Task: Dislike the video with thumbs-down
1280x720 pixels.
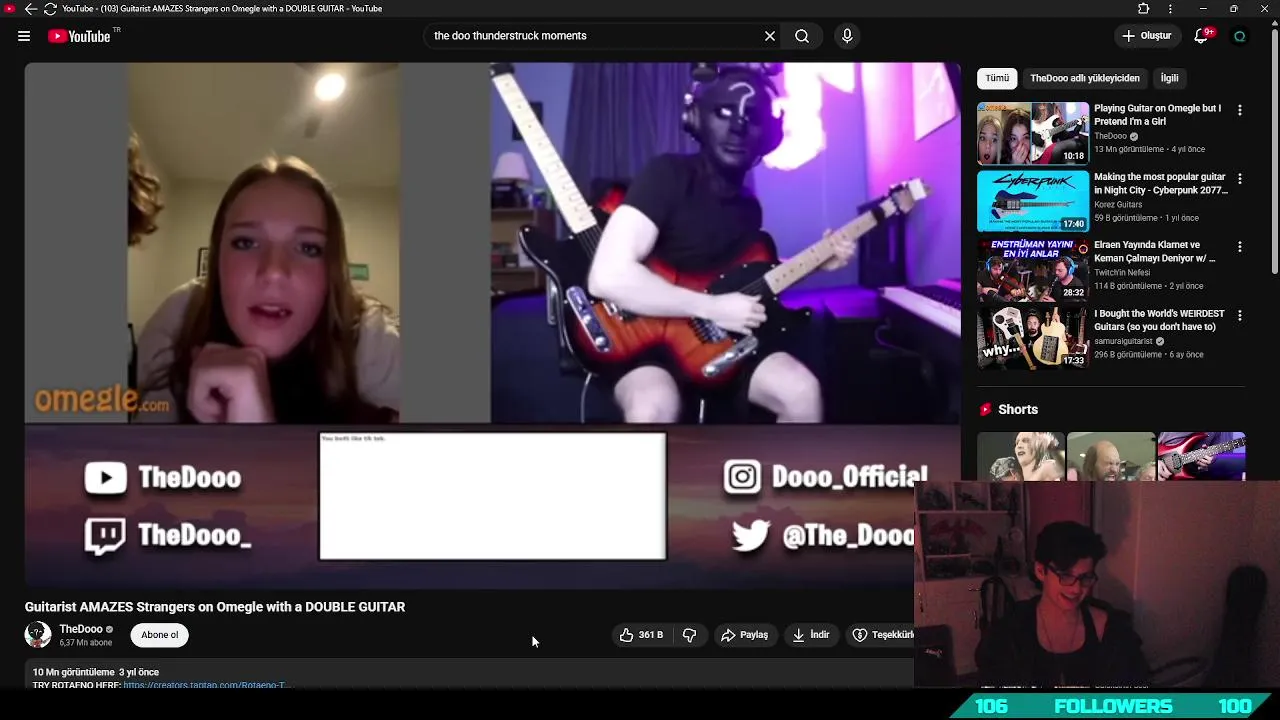Action: pyautogui.click(x=689, y=635)
